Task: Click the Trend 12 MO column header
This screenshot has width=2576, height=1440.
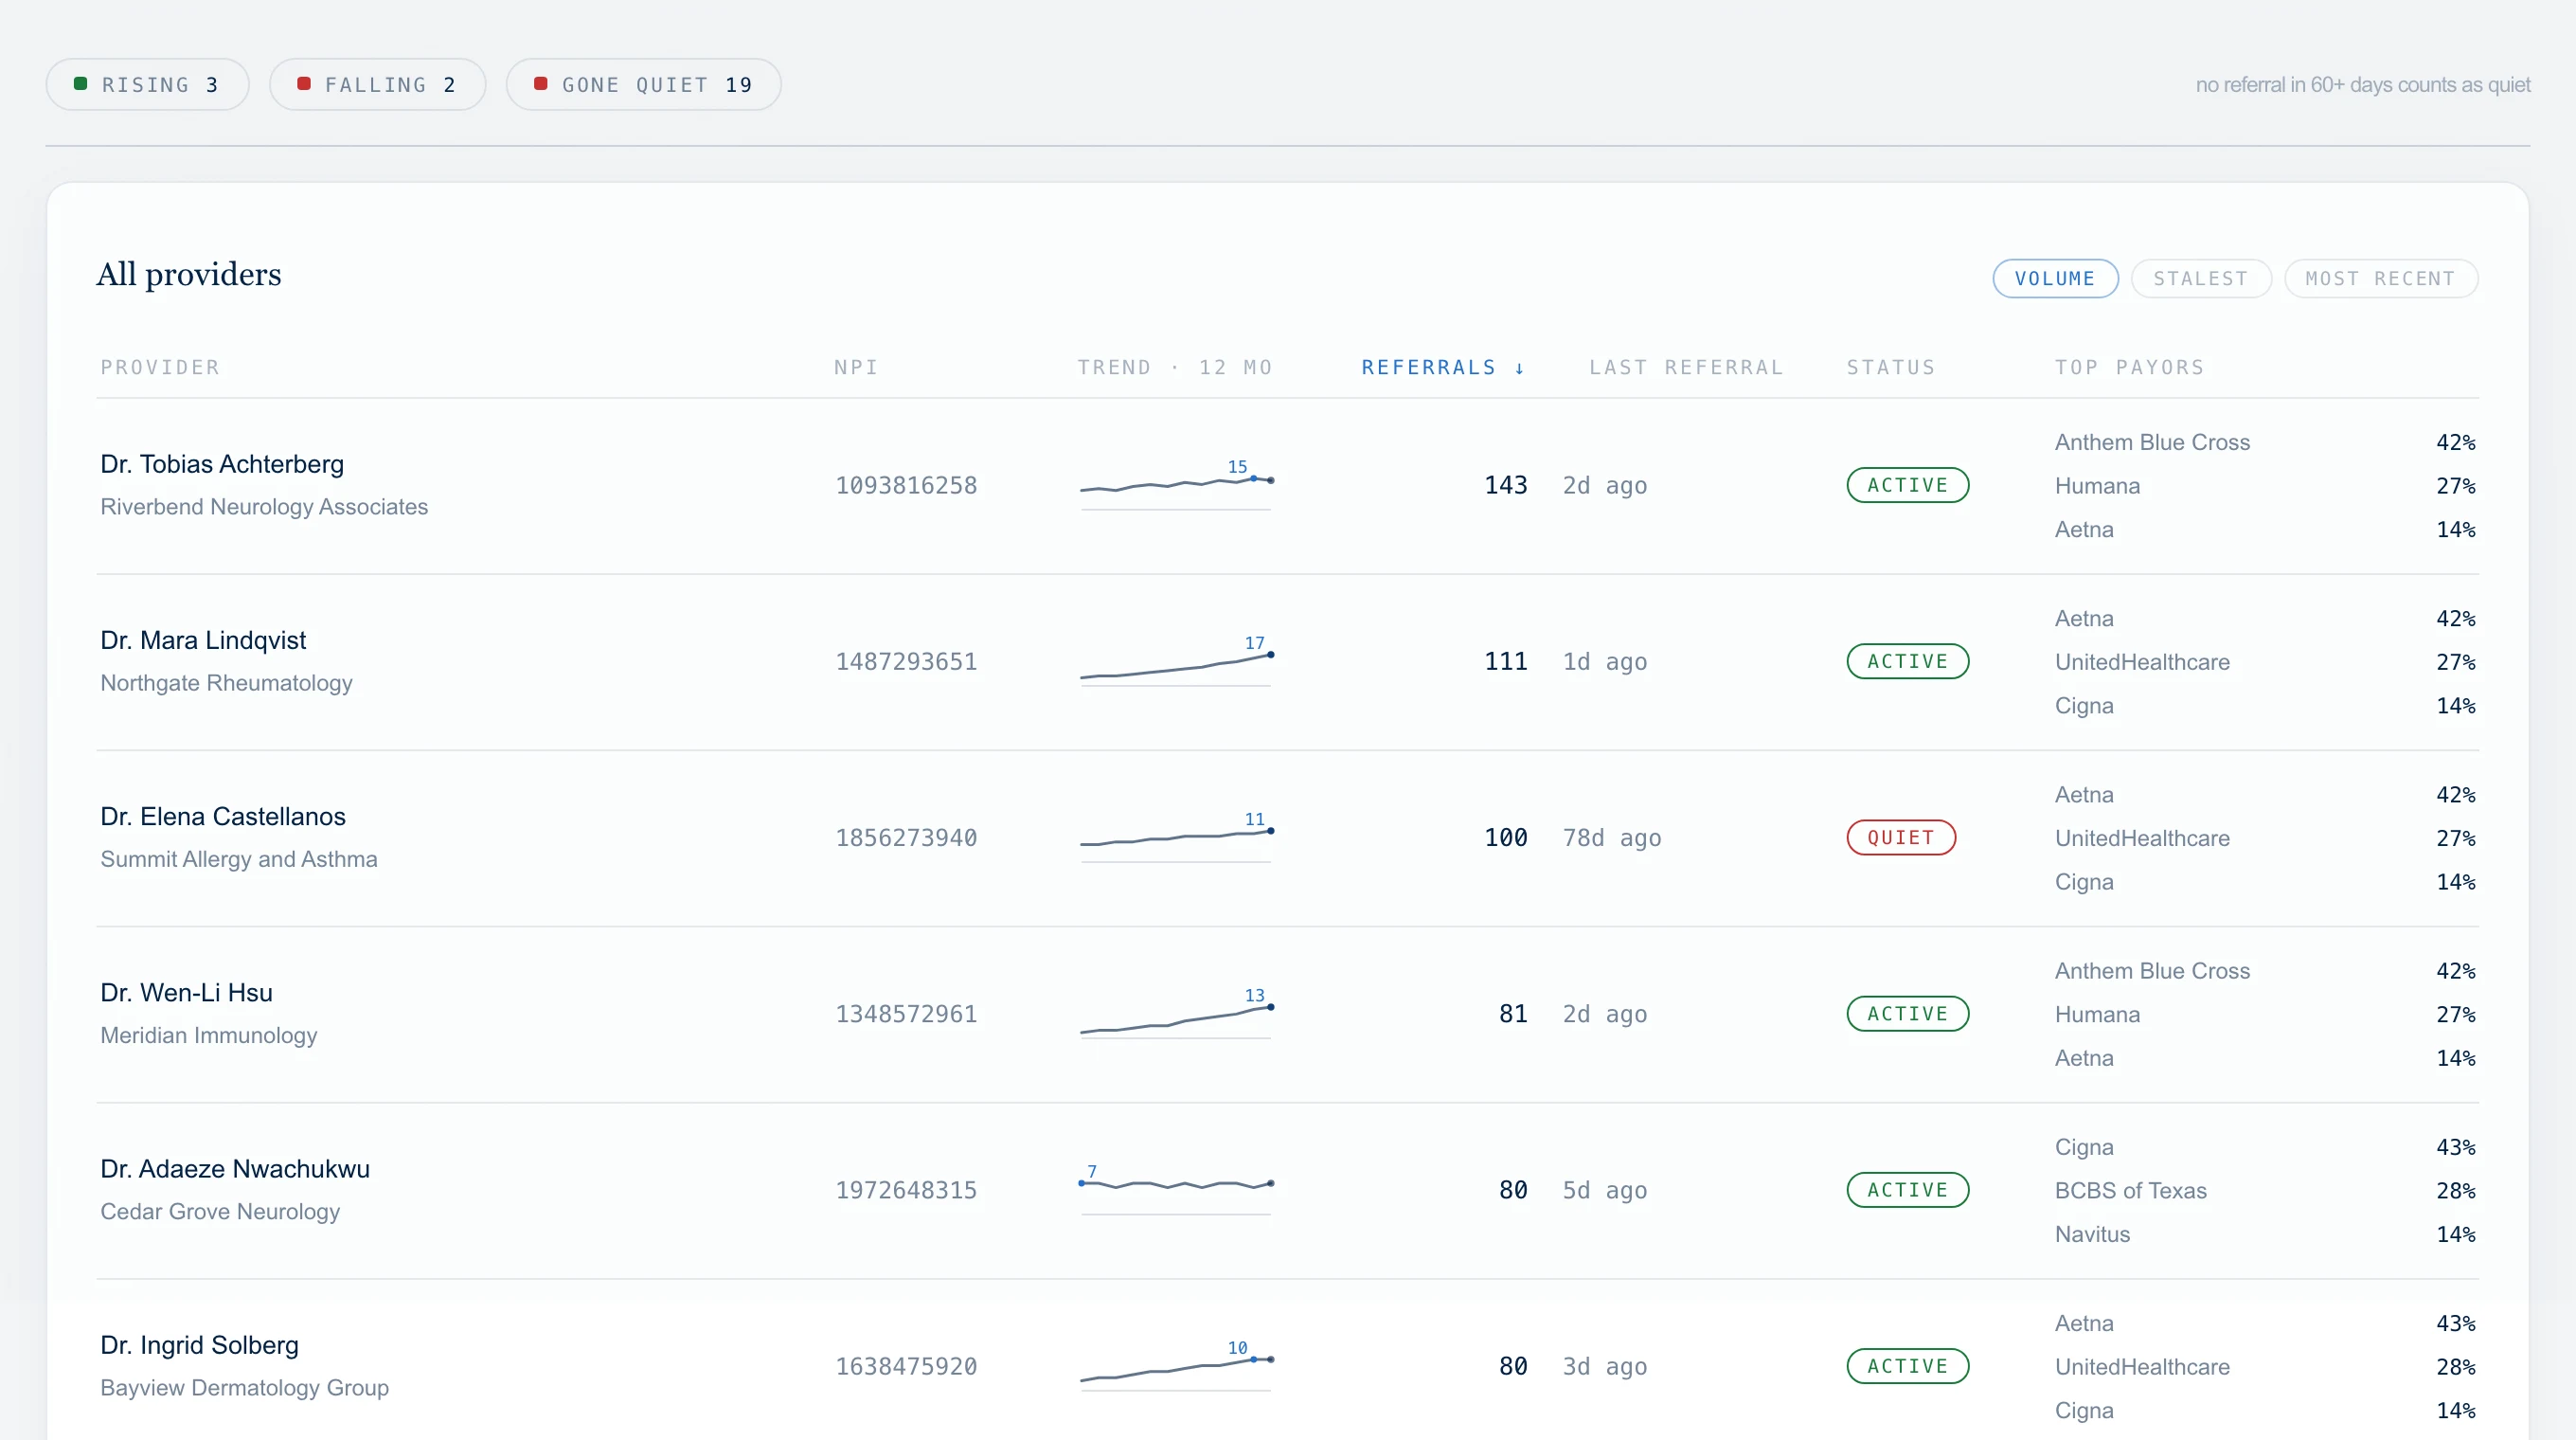Action: click(x=1175, y=368)
